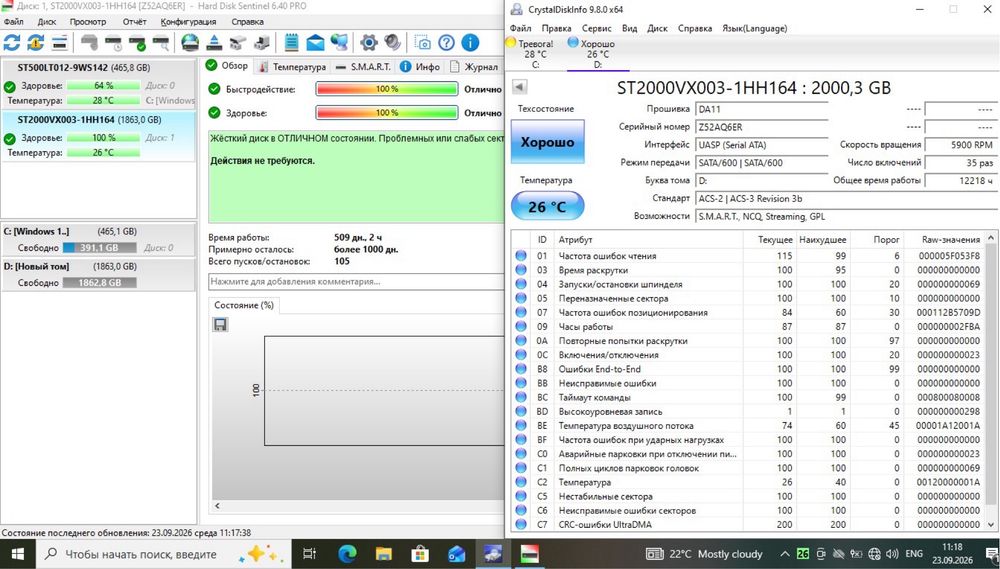This screenshot has height=569, width=1000.
Task: Click the S.M.A.R.T. table scrollbar down arrow
Action: (x=991, y=524)
